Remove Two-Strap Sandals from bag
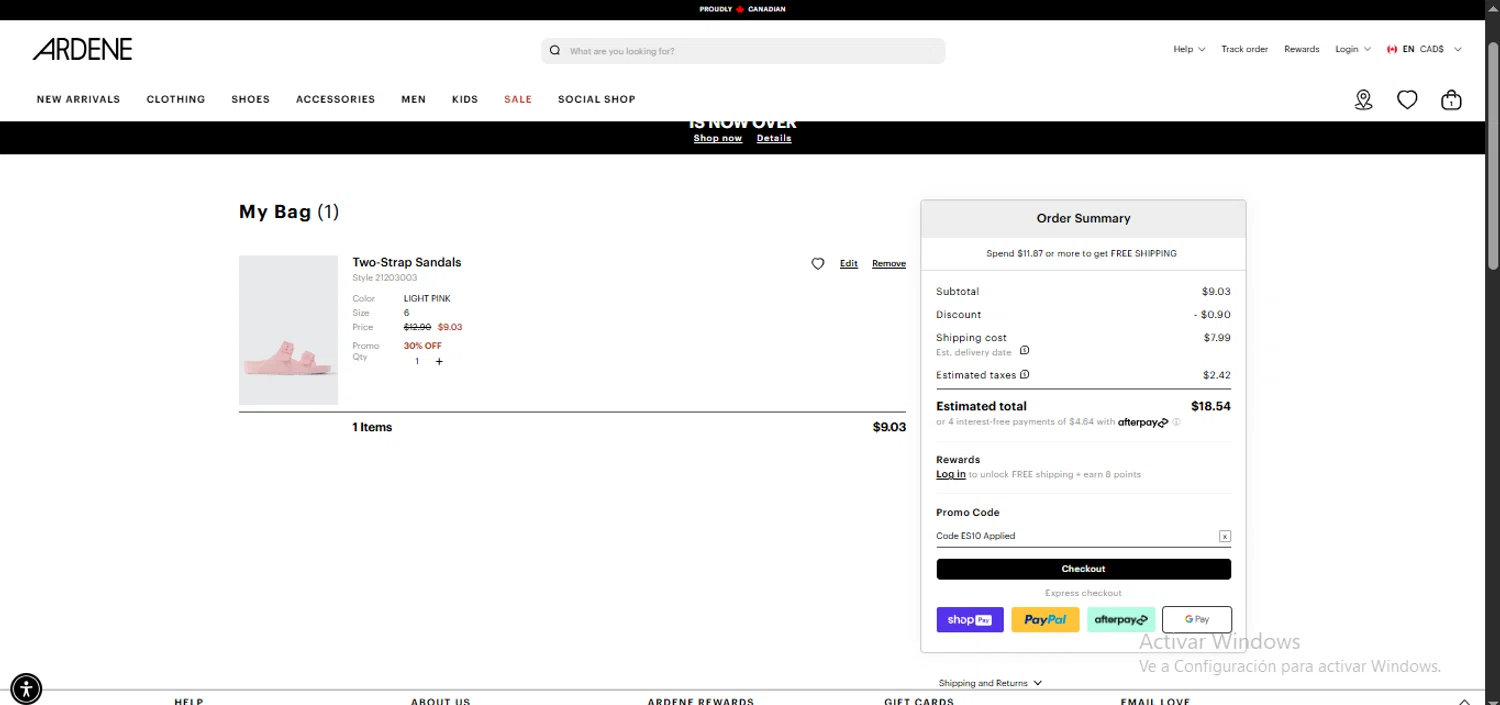Viewport: 1500px width, 705px height. pos(889,264)
